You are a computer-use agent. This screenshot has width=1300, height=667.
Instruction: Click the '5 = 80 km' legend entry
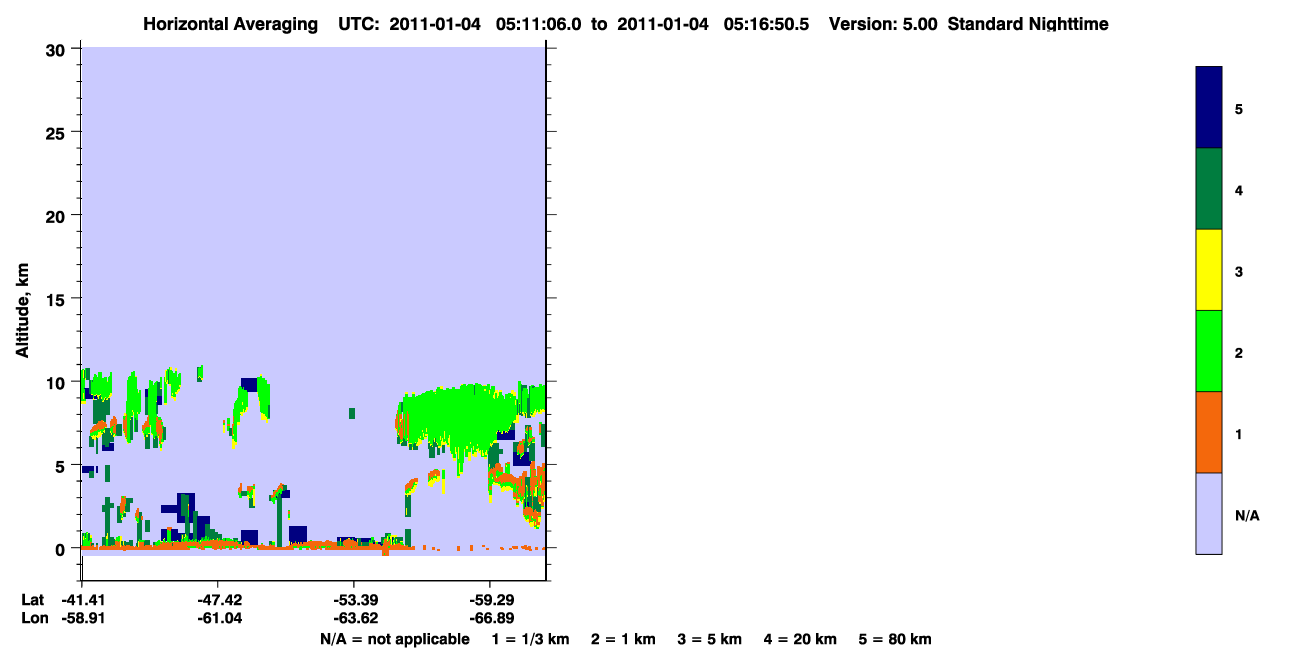click(x=895, y=639)
